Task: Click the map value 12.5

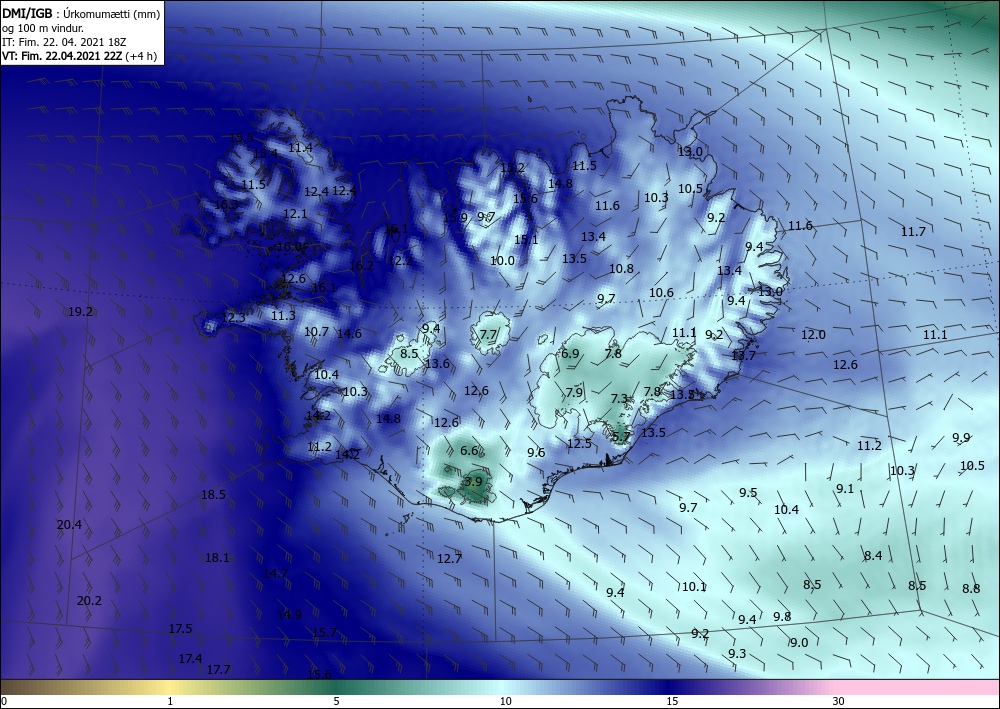Action: coord(579,443)
